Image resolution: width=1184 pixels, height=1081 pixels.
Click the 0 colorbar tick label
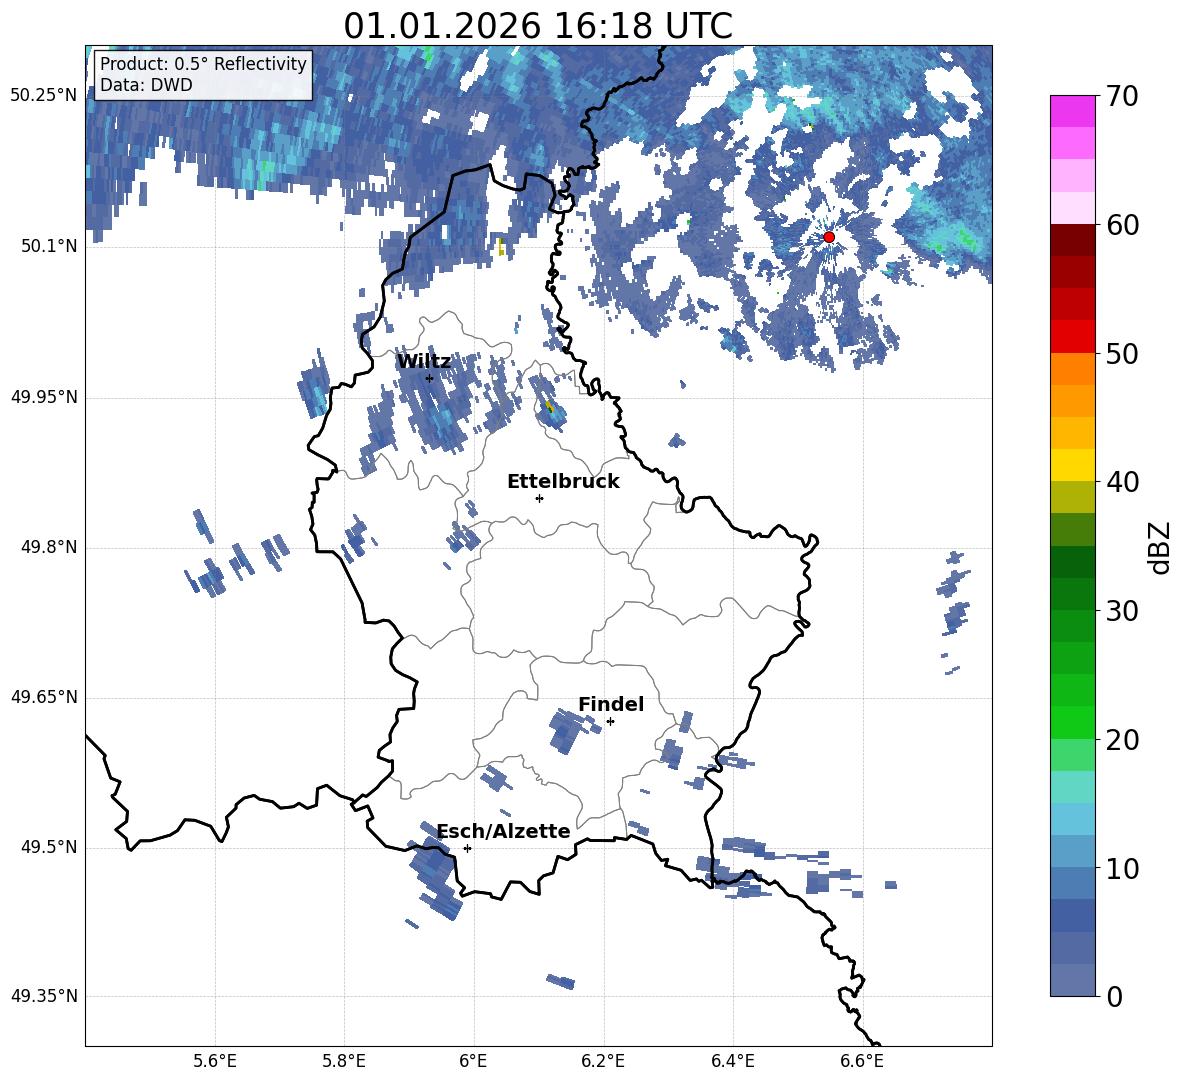tap(1114, 997)
